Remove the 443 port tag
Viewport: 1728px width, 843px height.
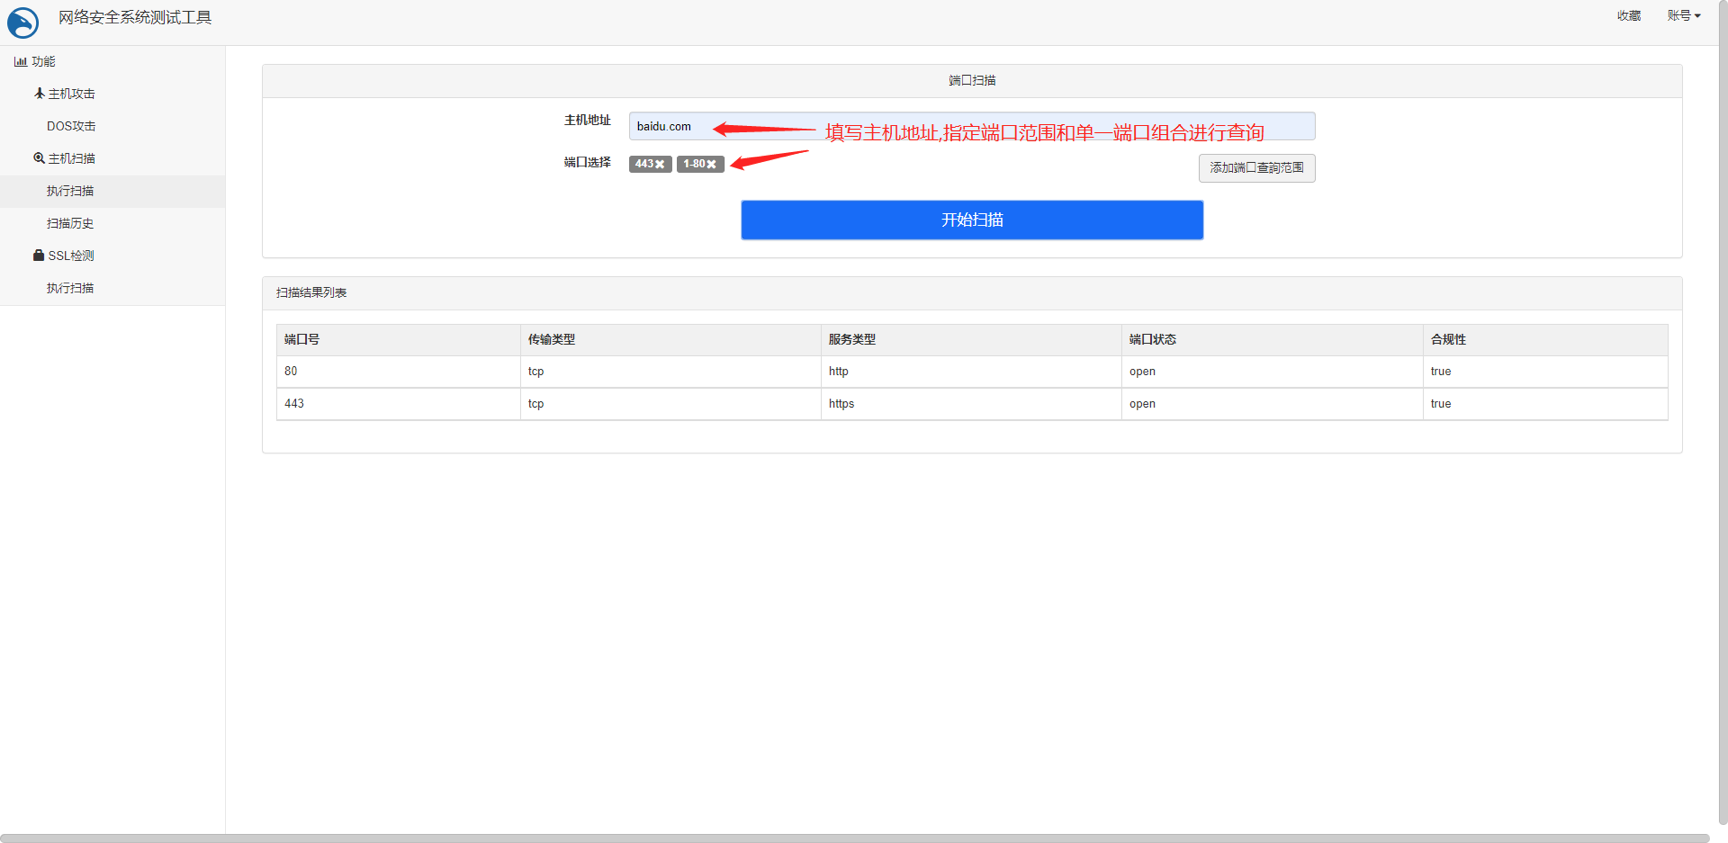[660, 165]
